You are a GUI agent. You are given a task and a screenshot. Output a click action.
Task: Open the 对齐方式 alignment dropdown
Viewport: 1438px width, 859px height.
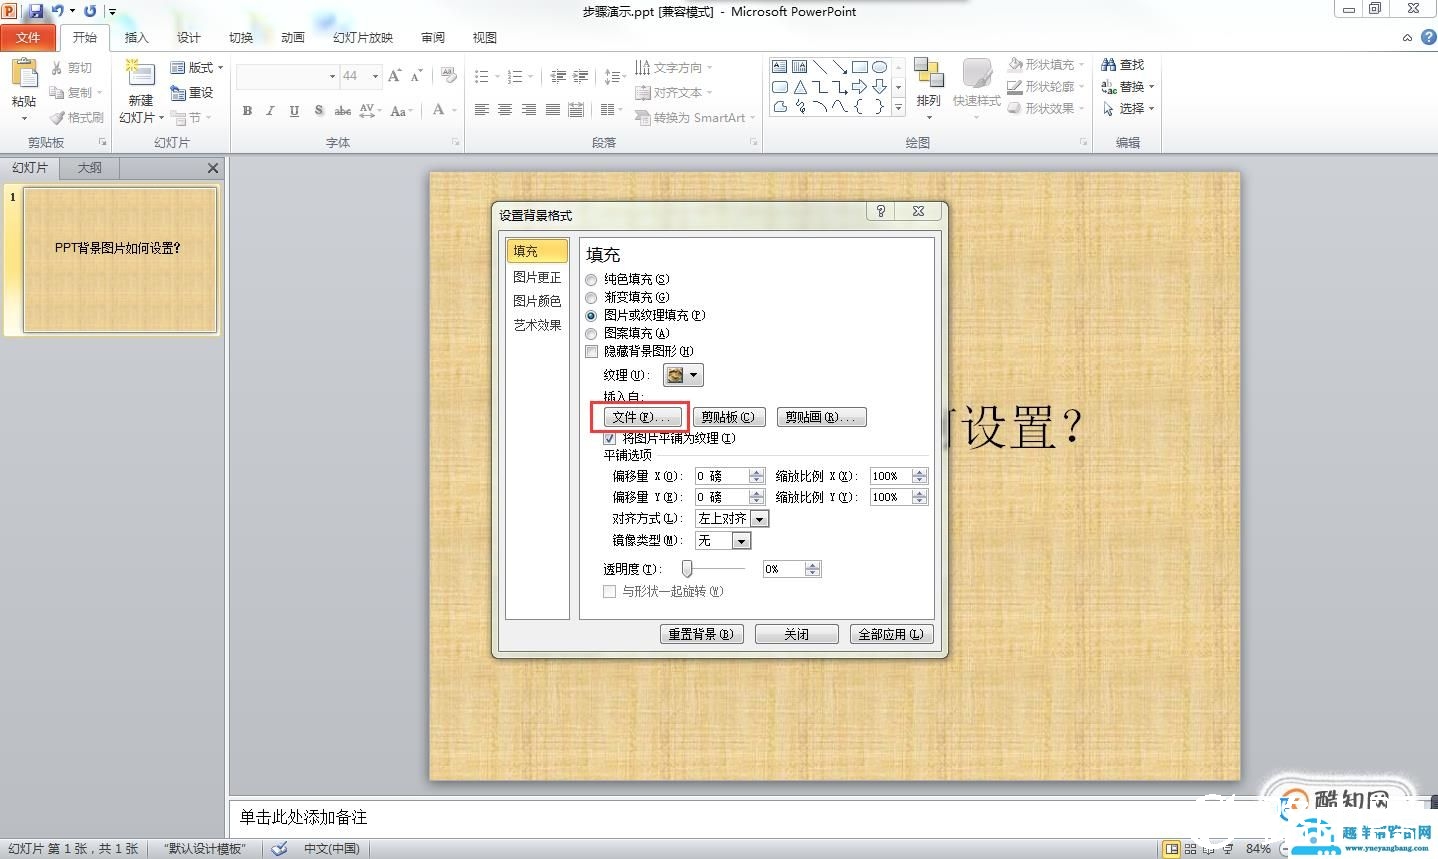[759, 518]
